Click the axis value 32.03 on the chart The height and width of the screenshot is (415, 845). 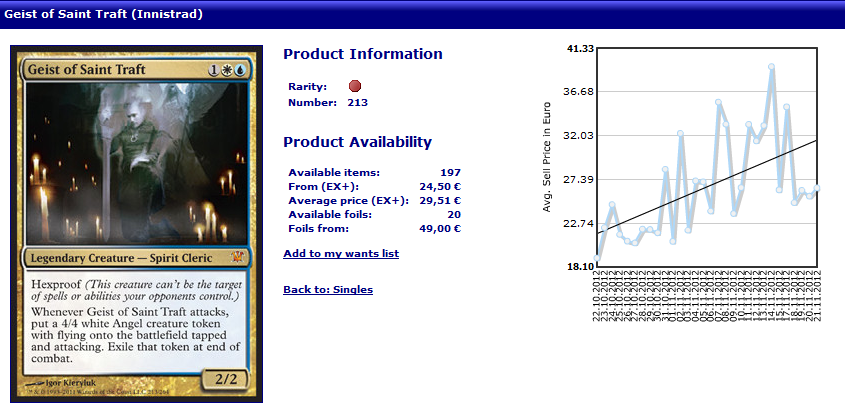coord(580,136)
